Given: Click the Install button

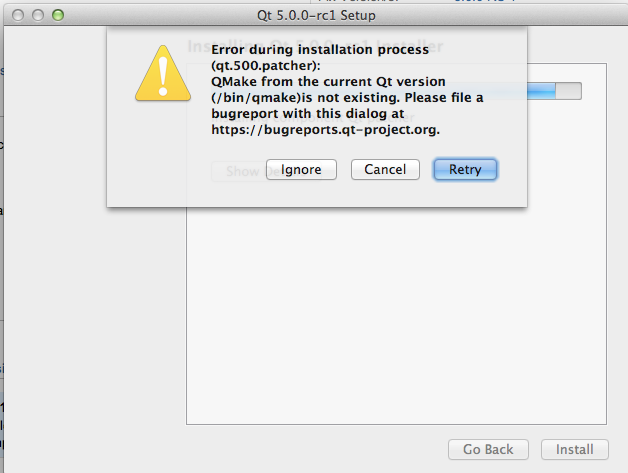Looking at the screenshot, I should point(575,450).
